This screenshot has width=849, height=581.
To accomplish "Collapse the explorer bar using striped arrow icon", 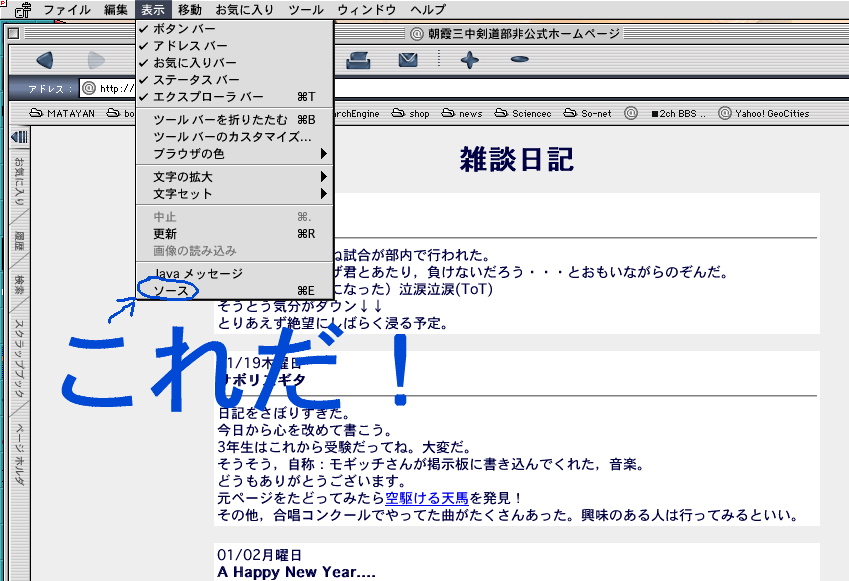I will [x=19, y=137].
